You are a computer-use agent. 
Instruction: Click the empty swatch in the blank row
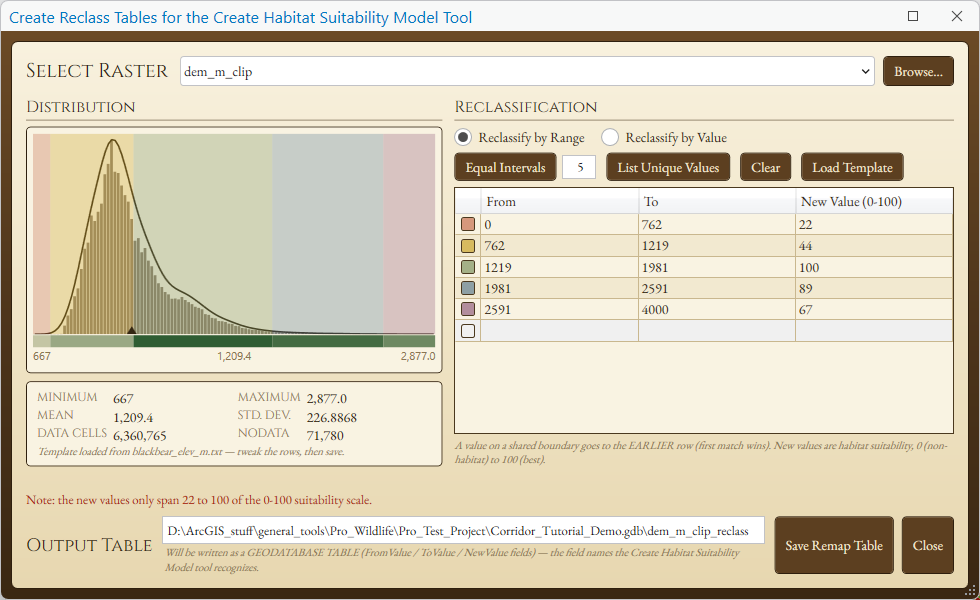point(468,331)
